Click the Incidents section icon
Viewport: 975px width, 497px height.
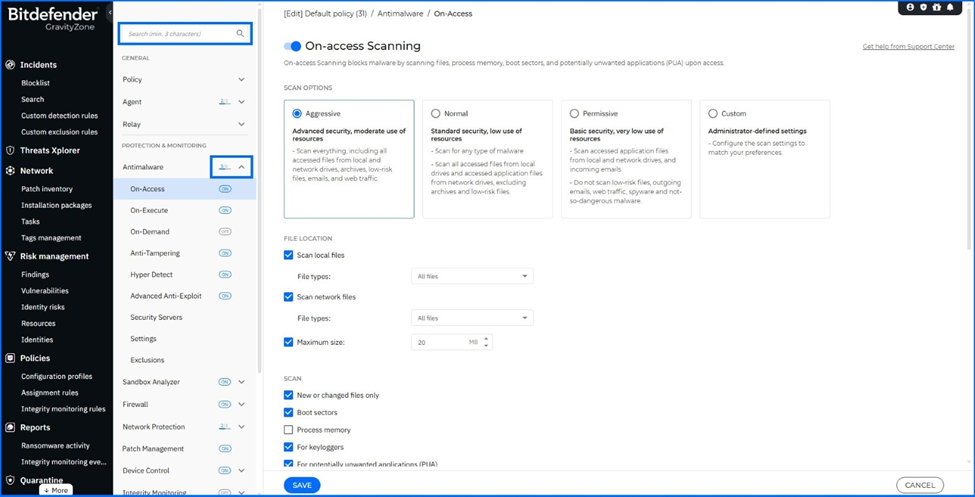pos(10,65)
